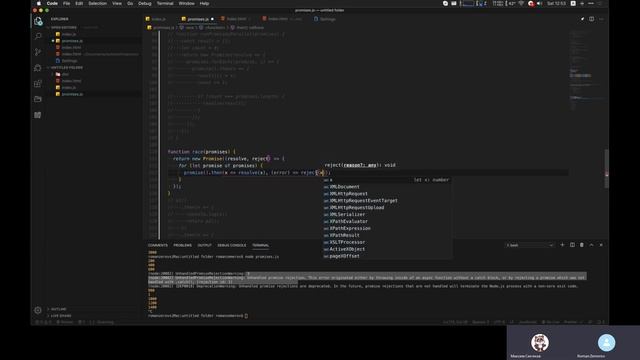Image resolution: width=640 pixels, height=360 pixels.
Task: Open the Manage gear in activity bar
Action: (38, 310)
